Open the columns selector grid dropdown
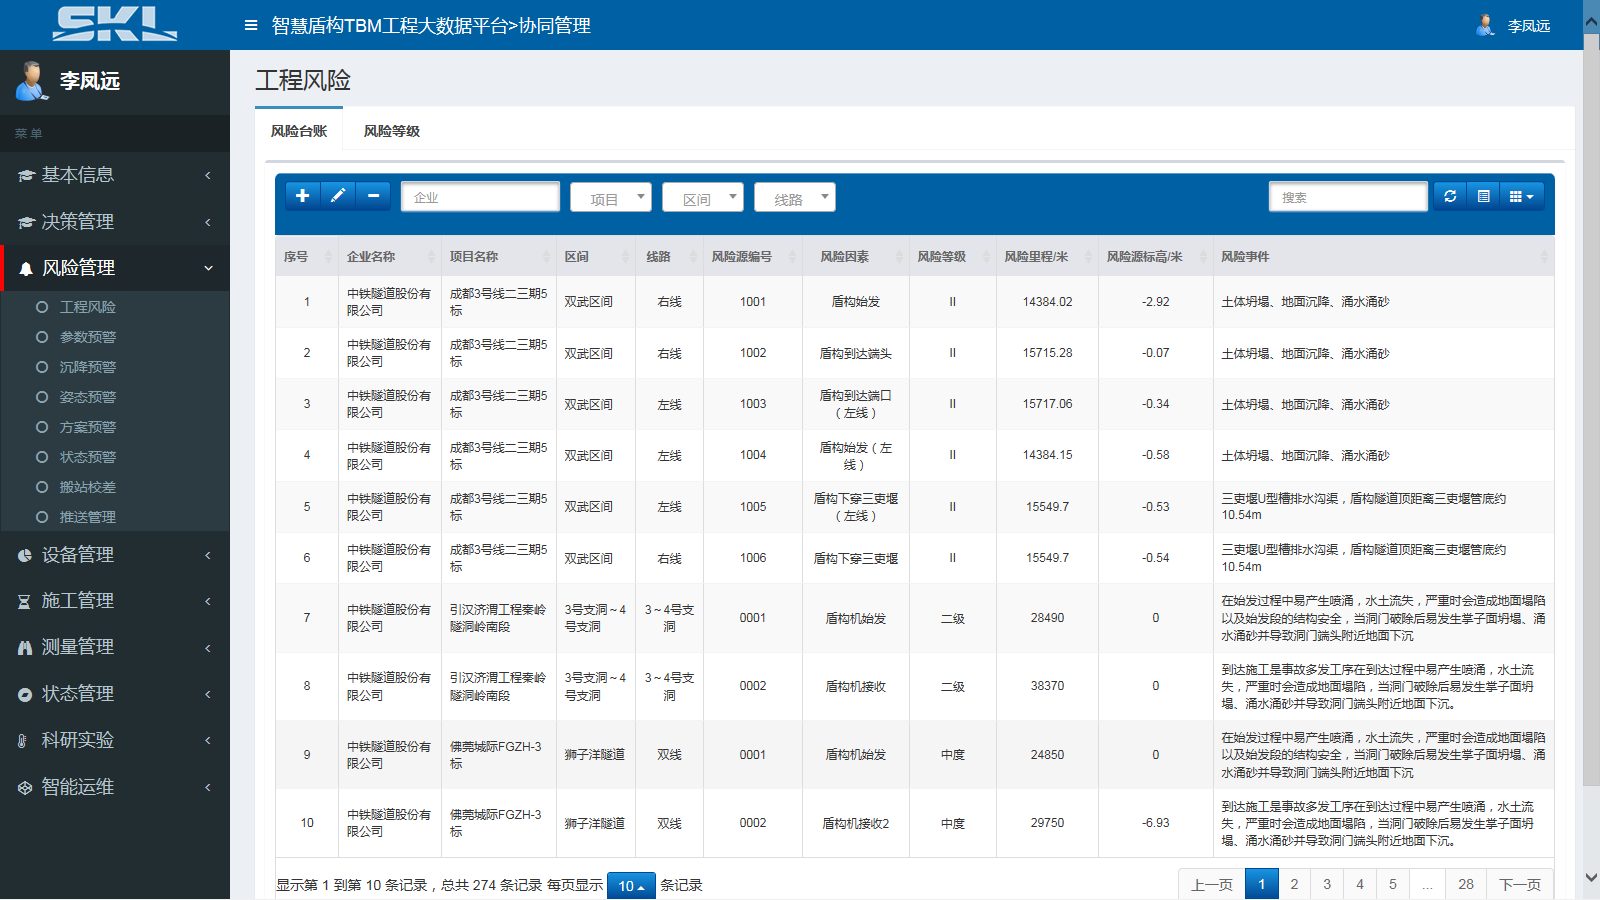Image resolution: width=1600 pixels, height=900 pixels. pyautogui.click(x=1521, y=196)
